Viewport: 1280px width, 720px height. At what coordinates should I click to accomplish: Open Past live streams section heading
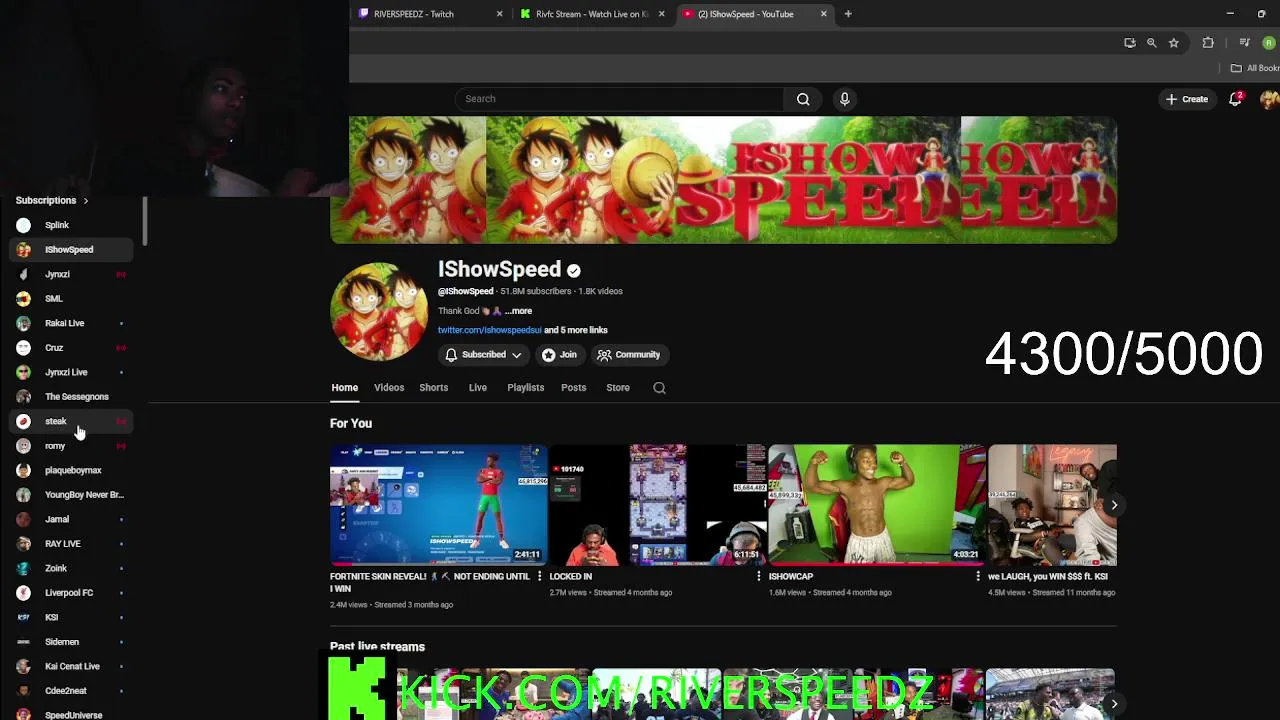pyautogui.click(x=377, y=647)
